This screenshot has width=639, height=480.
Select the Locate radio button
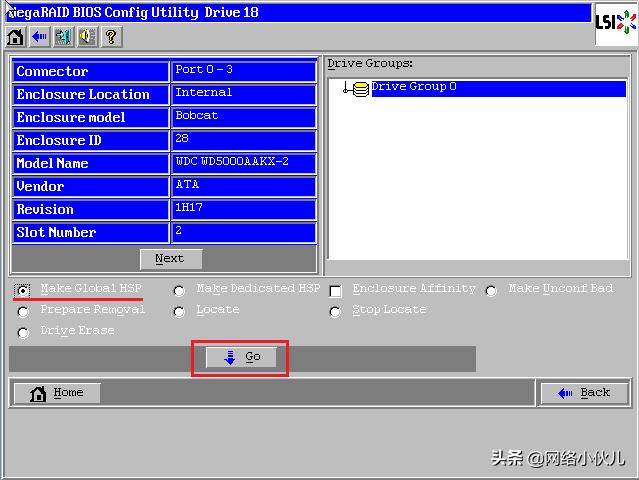click(180, 312)
